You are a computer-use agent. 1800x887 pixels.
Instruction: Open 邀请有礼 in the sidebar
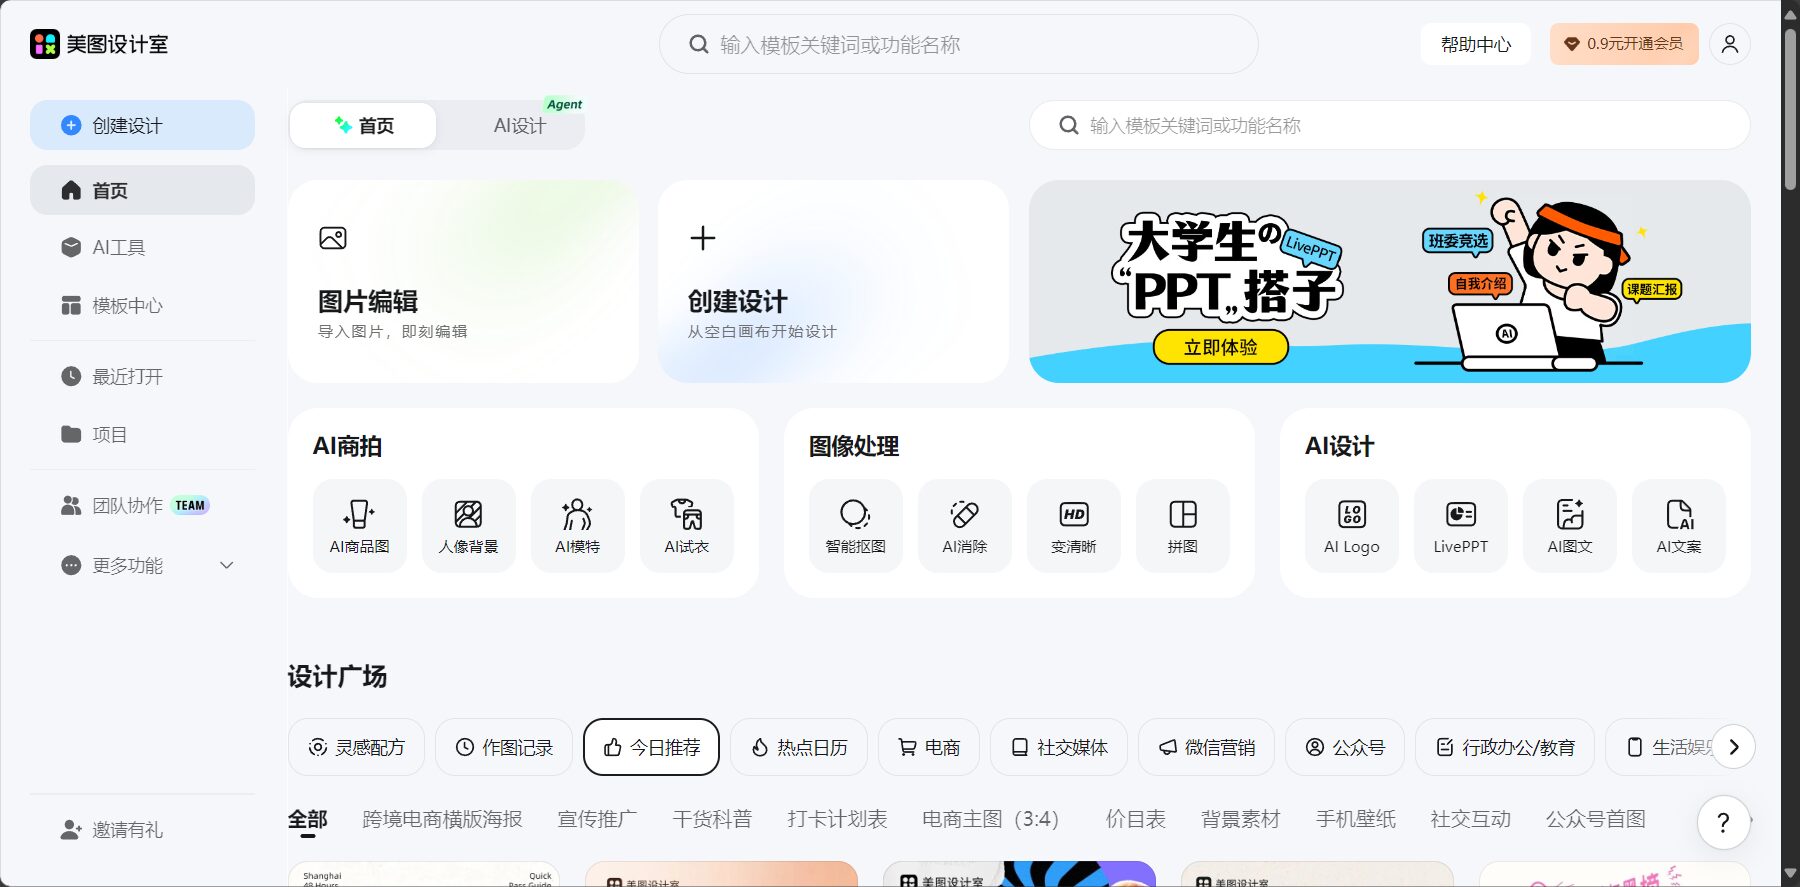(142, 829)
